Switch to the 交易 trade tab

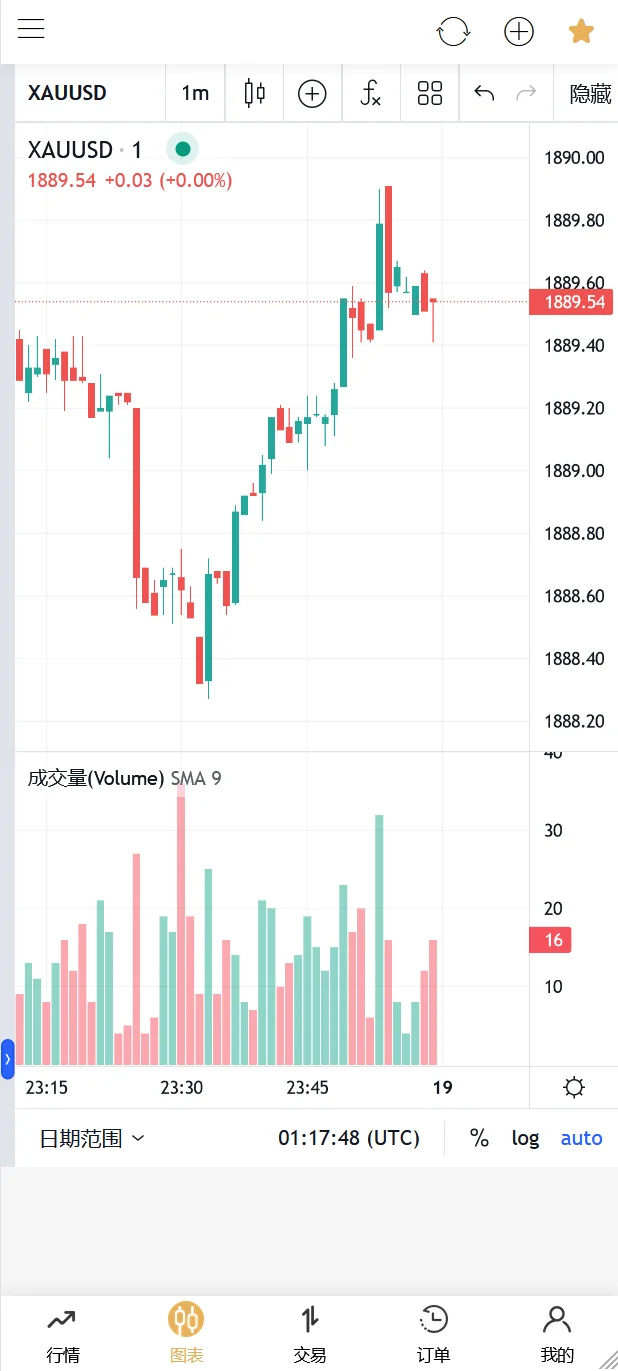click(310, 1334)
